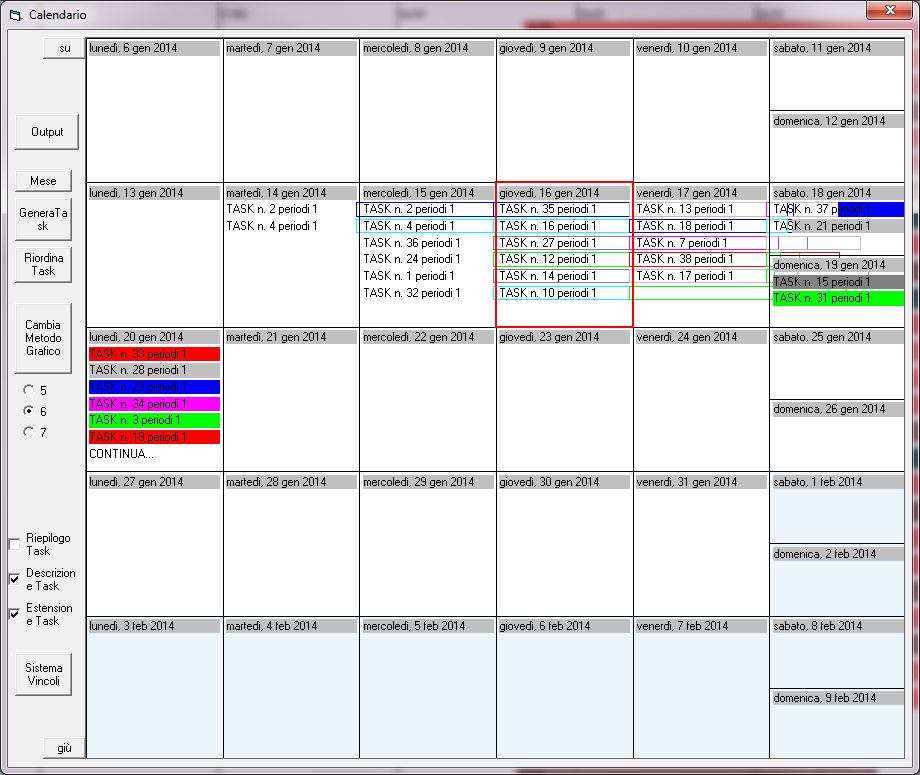Viewport: 920px width, 775px height.
Task: Click the su button to move up
Action: click(x=64, y=49)
